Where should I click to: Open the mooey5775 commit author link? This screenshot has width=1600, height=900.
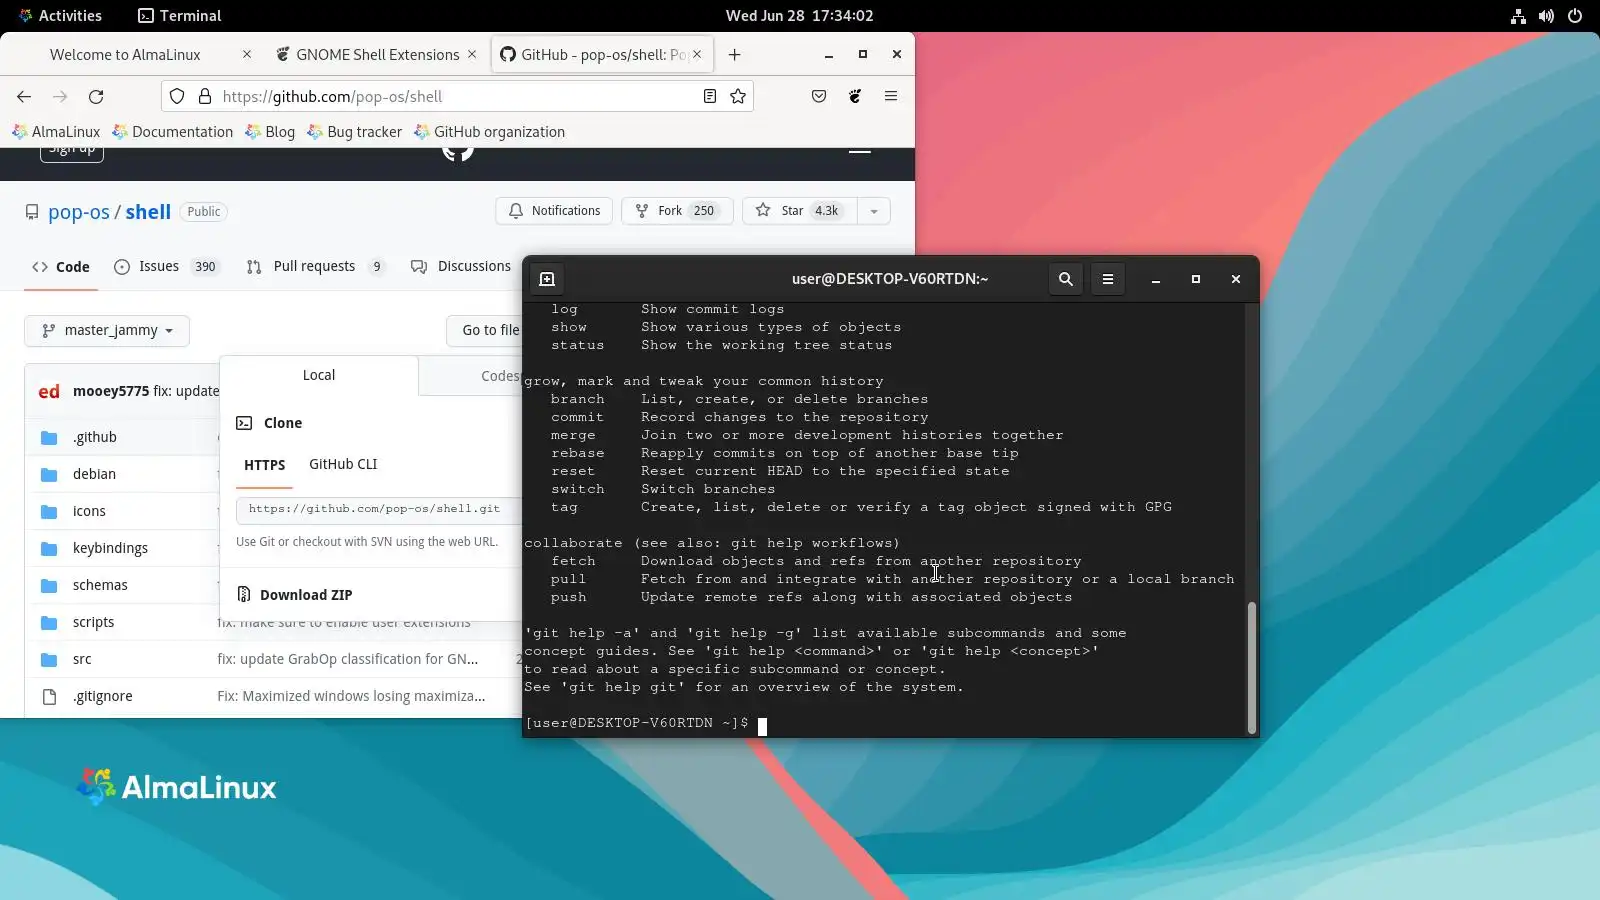tap(111, 391)
